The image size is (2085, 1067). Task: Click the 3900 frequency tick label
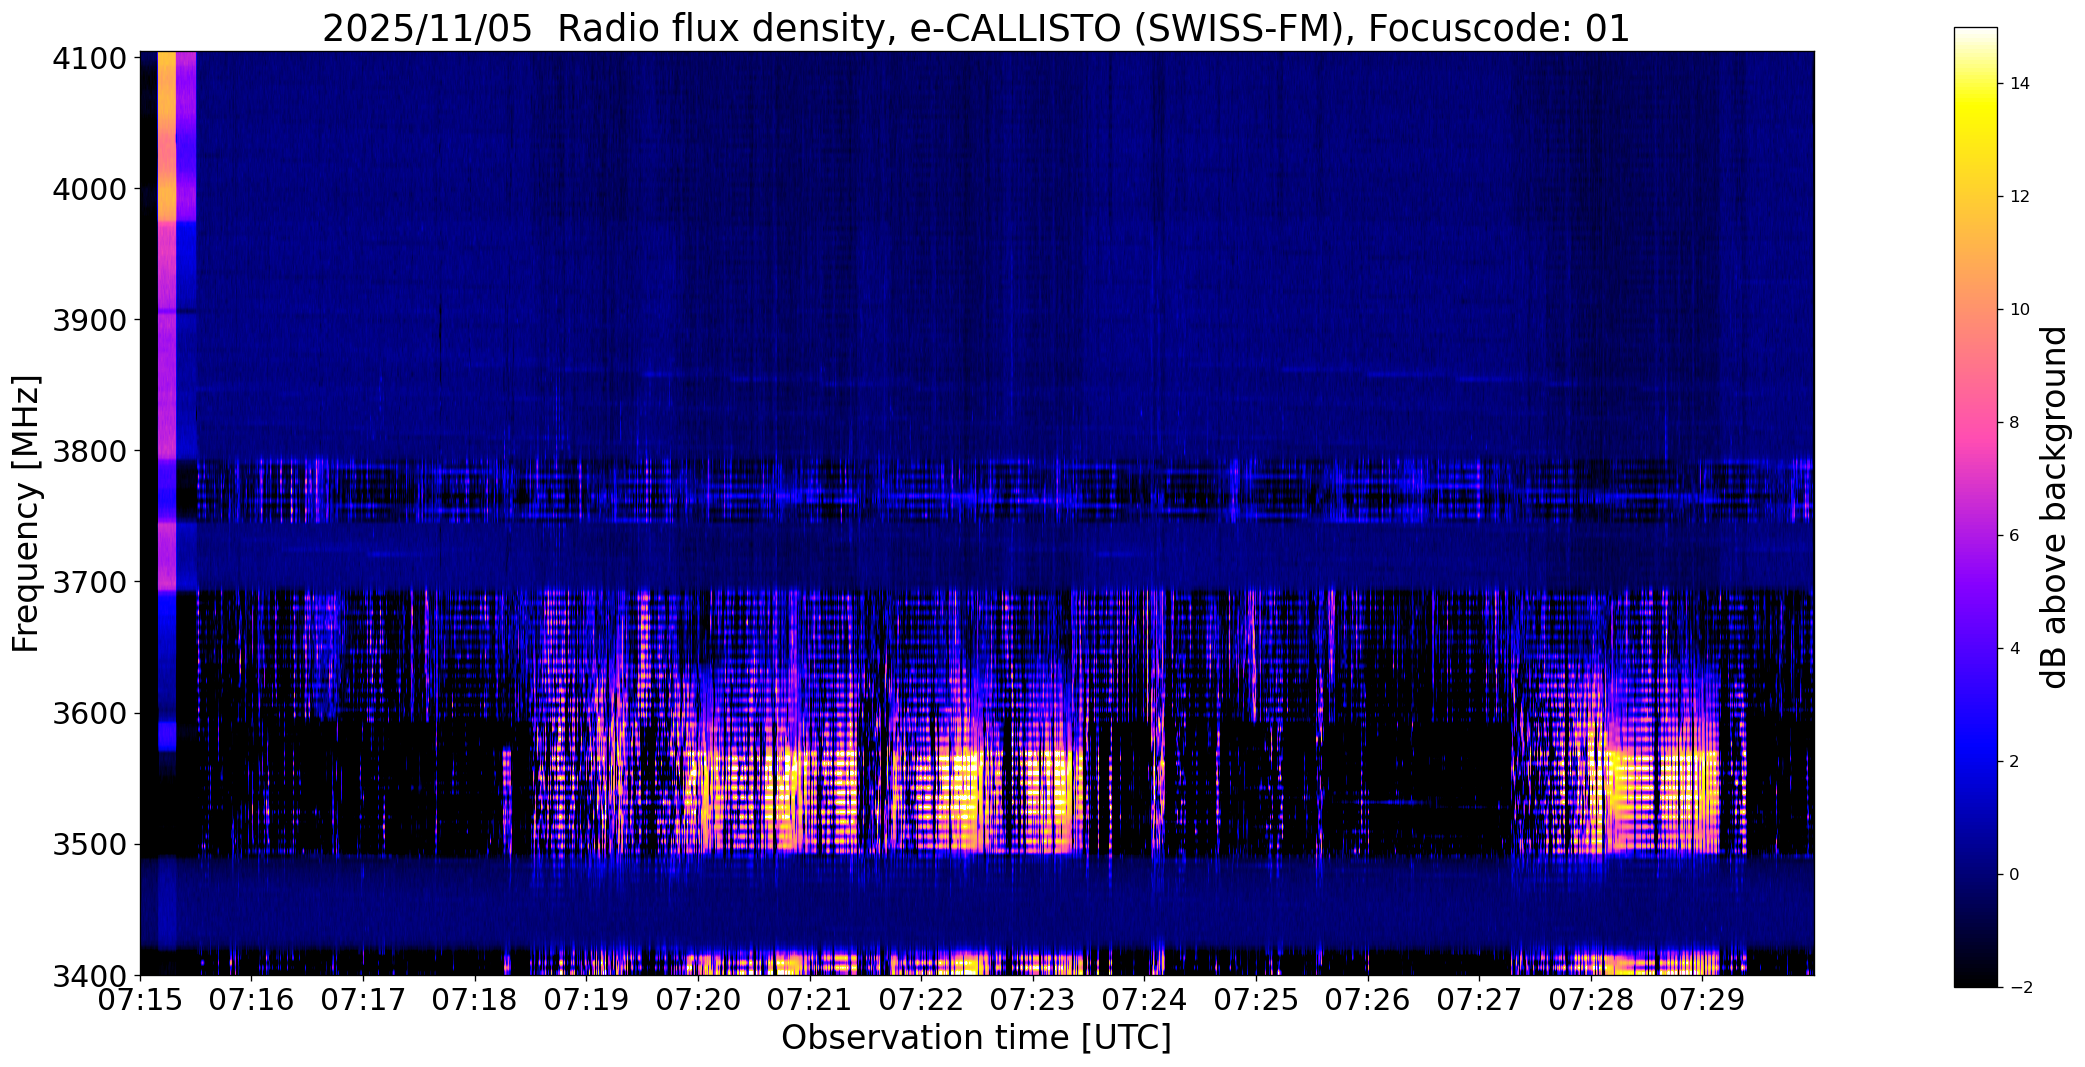click(x=90, y=320)
